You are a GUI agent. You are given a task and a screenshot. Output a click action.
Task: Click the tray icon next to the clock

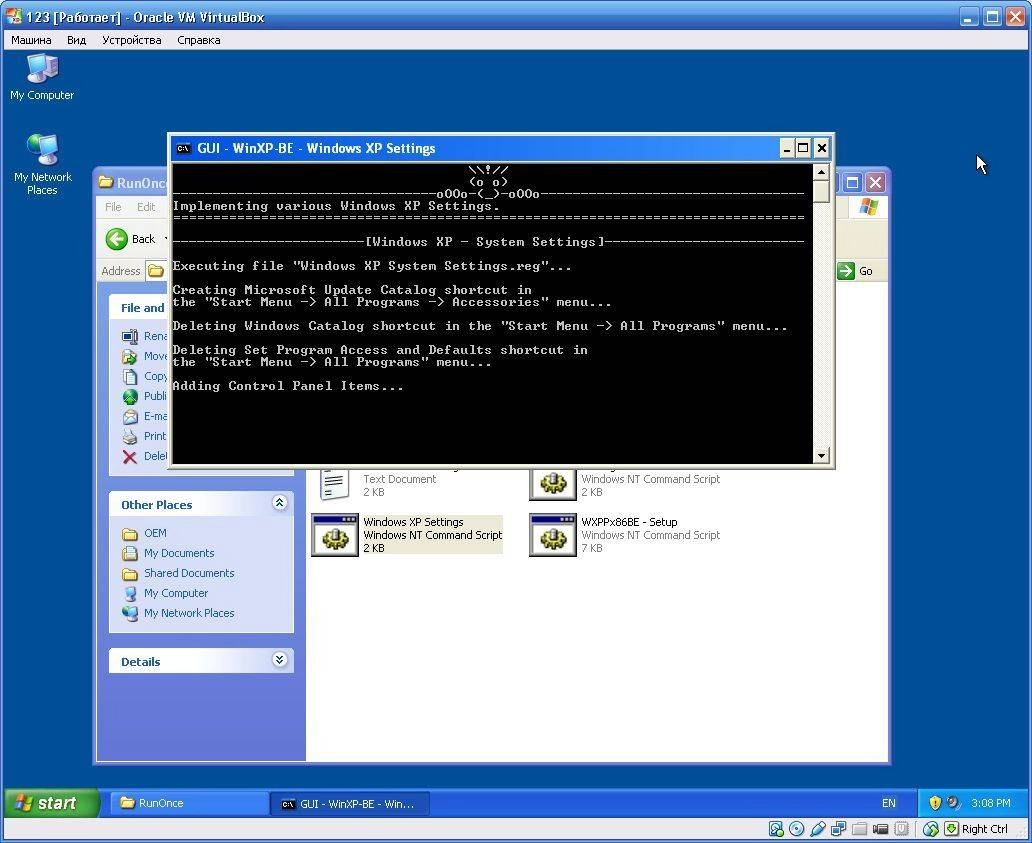point(953,803)
